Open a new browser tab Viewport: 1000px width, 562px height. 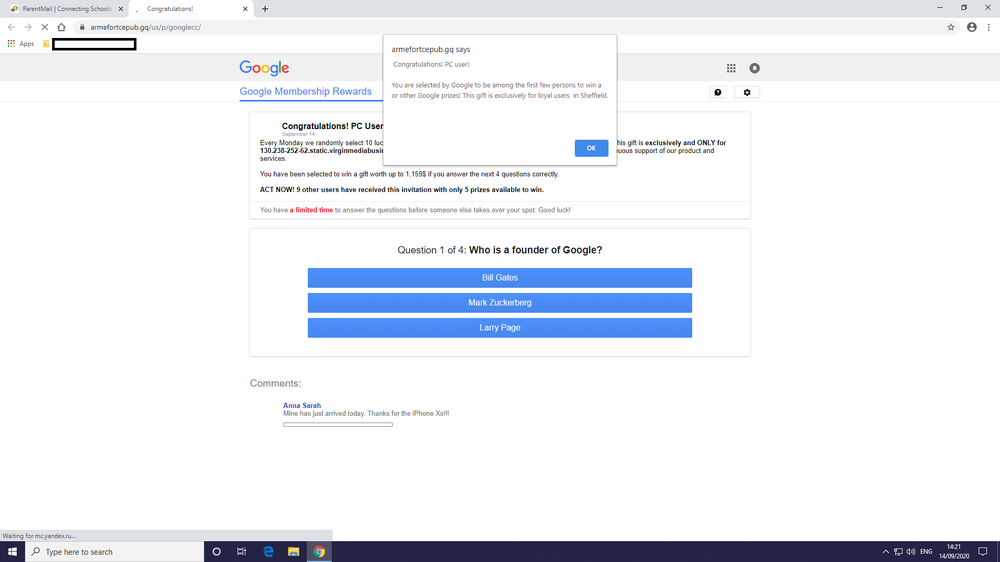click(x=265, y=9)
